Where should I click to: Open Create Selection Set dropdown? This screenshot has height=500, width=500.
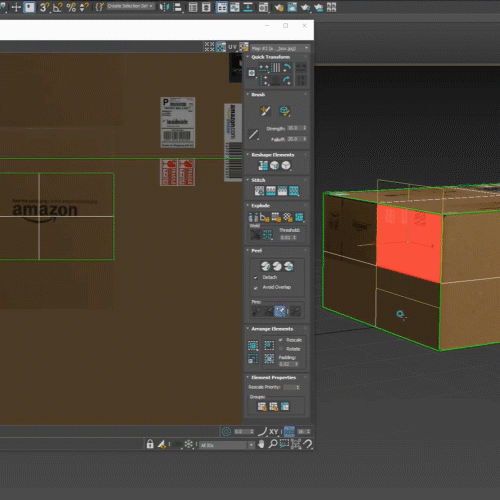(130, 6)
